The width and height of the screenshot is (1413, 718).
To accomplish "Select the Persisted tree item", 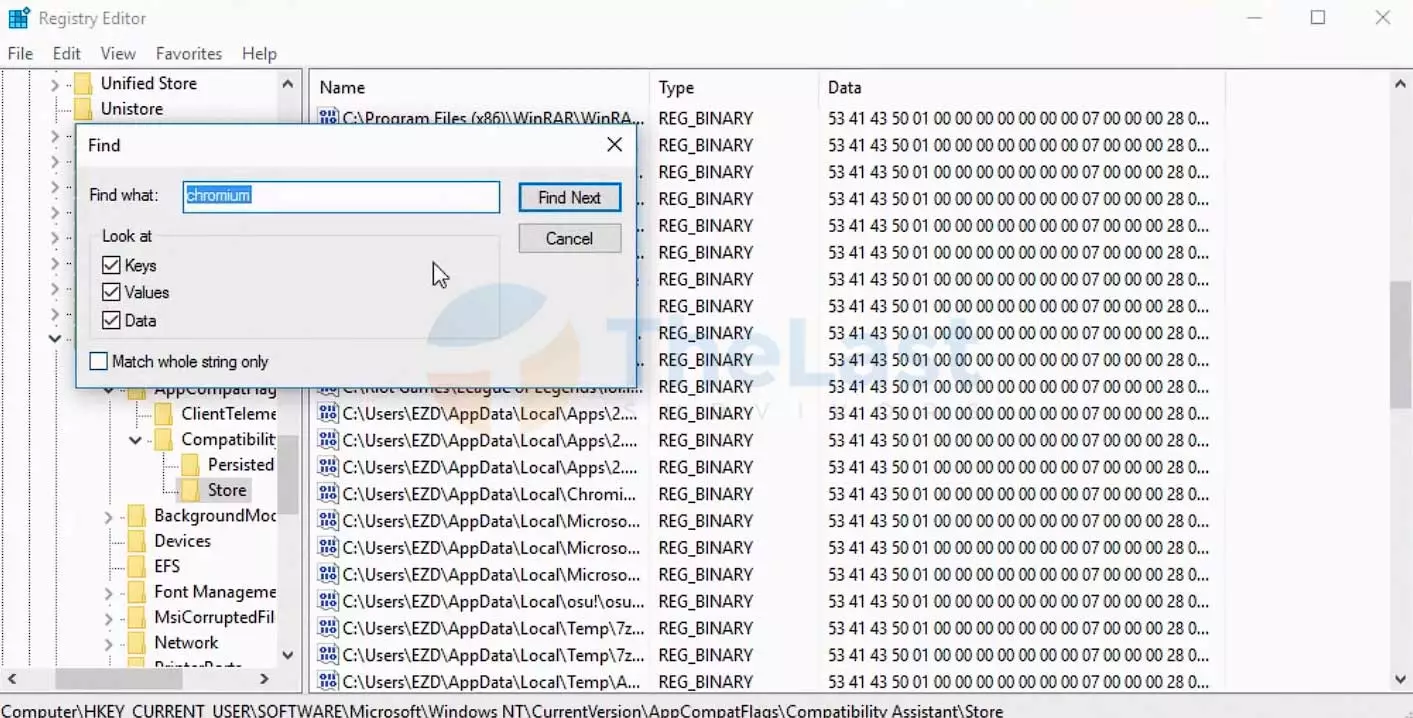I will (240, 465).
